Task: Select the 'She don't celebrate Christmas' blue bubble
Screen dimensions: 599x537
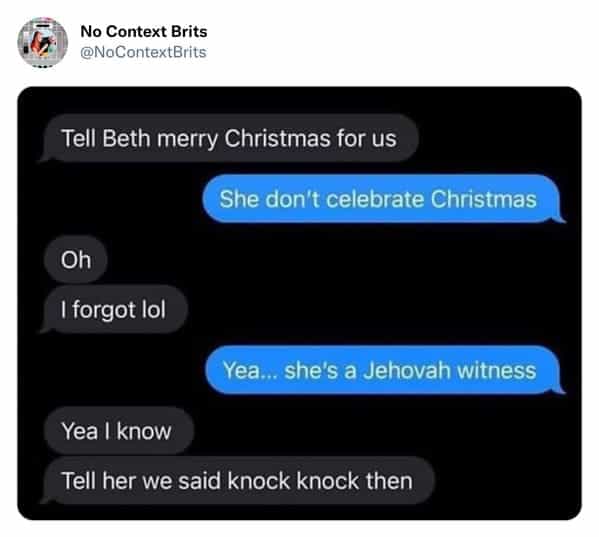Action: [383, 199]
